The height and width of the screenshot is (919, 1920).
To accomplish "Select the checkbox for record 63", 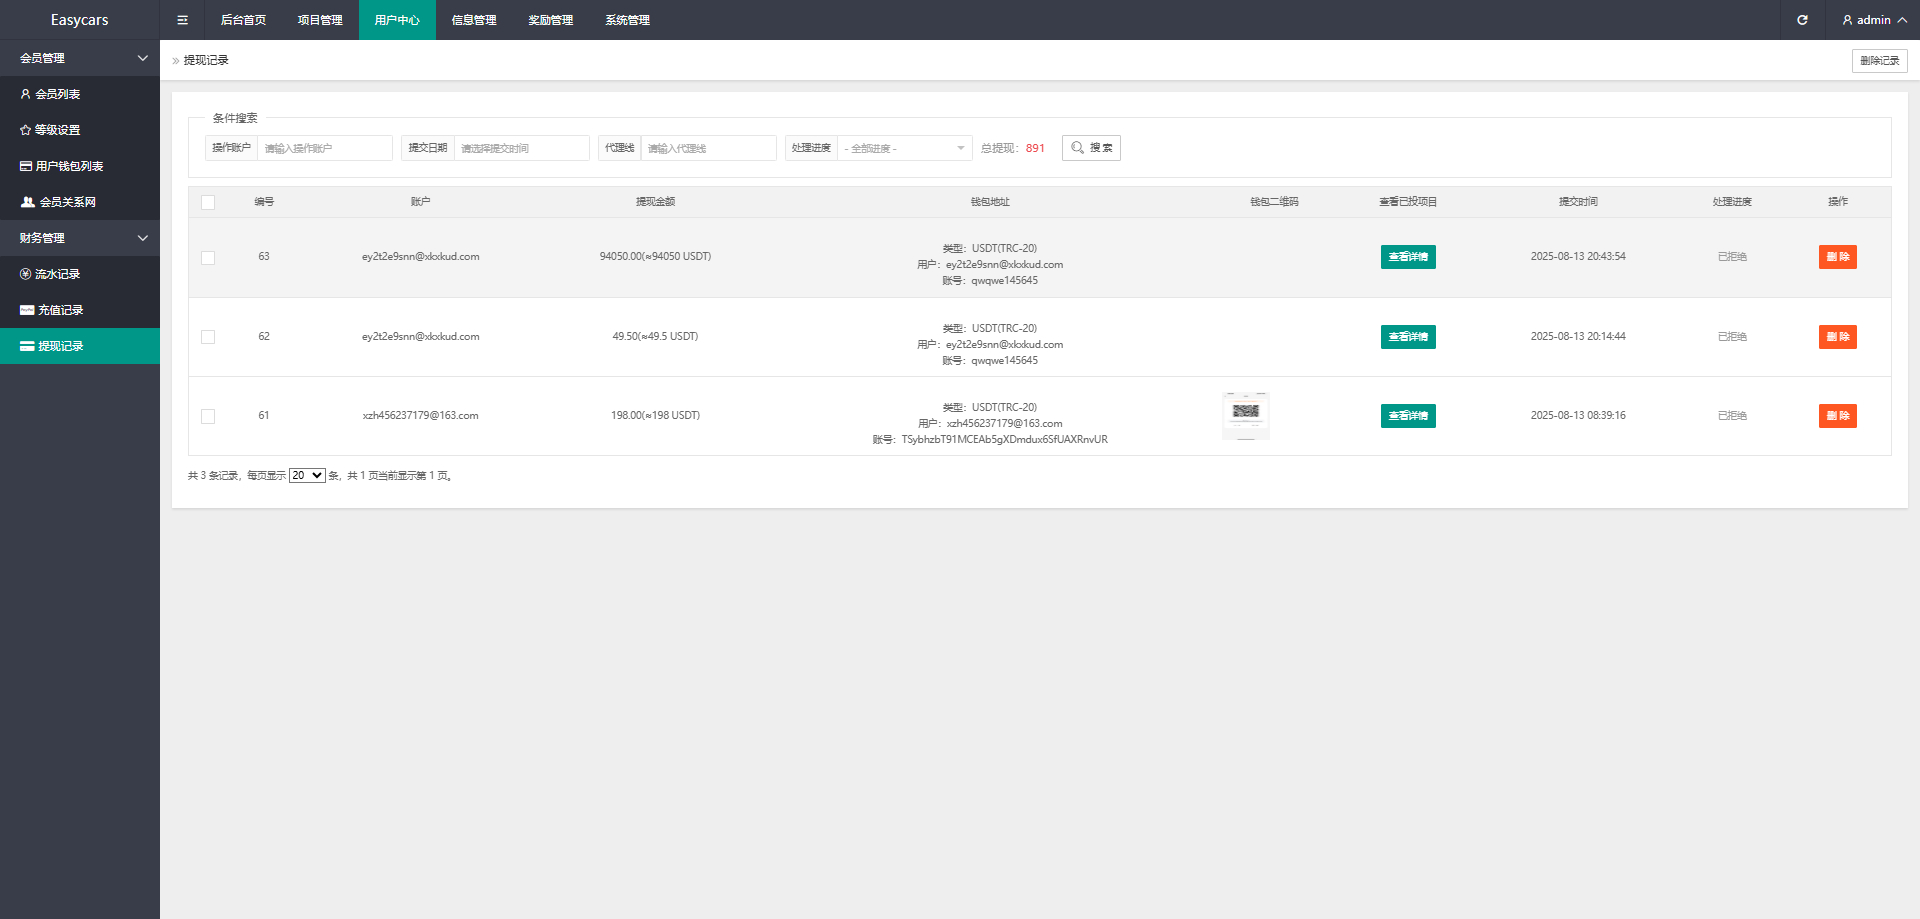I will click(208, 257).
